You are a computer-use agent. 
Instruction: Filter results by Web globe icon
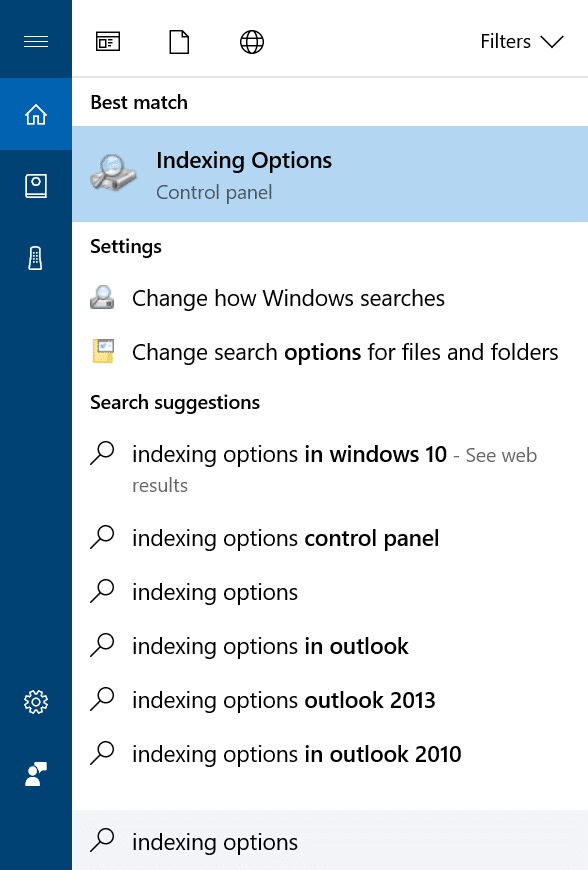click(252, 42)
